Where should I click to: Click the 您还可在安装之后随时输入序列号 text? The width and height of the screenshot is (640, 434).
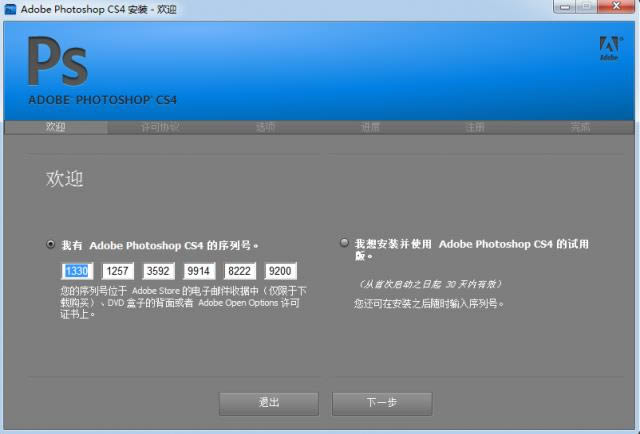click(429, 303)
